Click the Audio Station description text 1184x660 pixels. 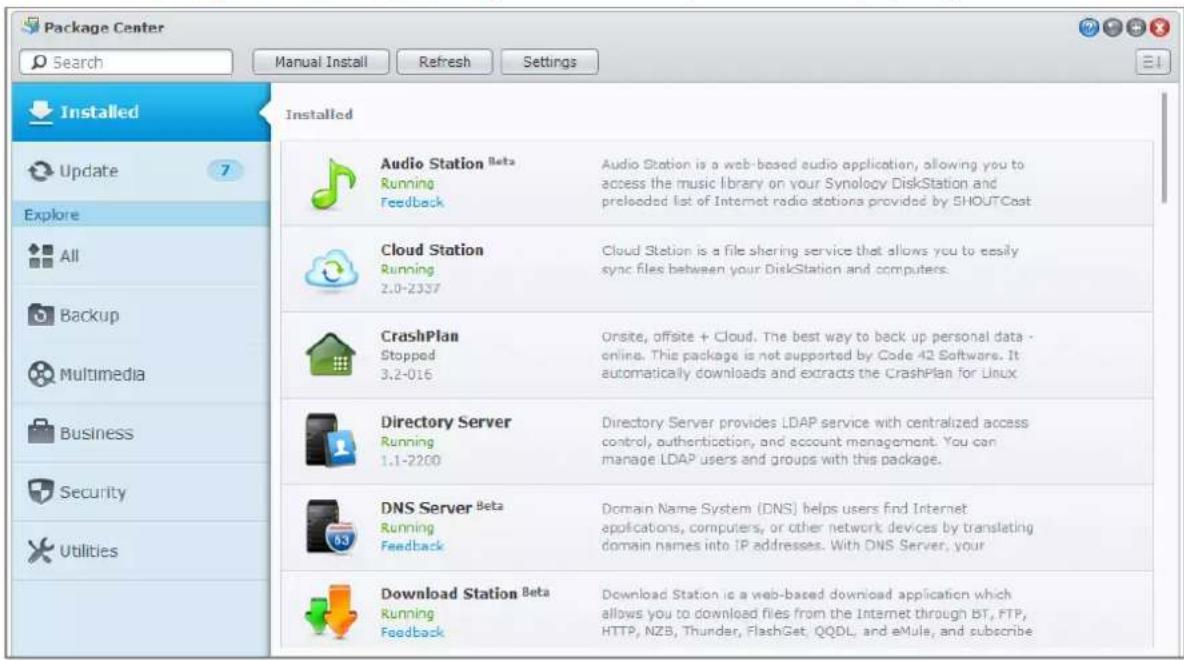[816, 183]
